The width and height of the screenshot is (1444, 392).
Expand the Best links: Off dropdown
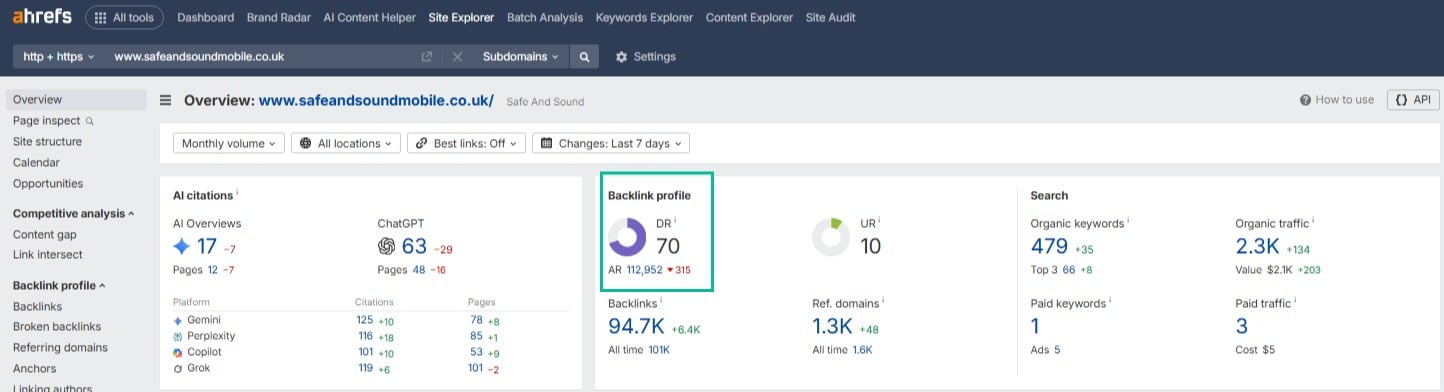[467, 143]
